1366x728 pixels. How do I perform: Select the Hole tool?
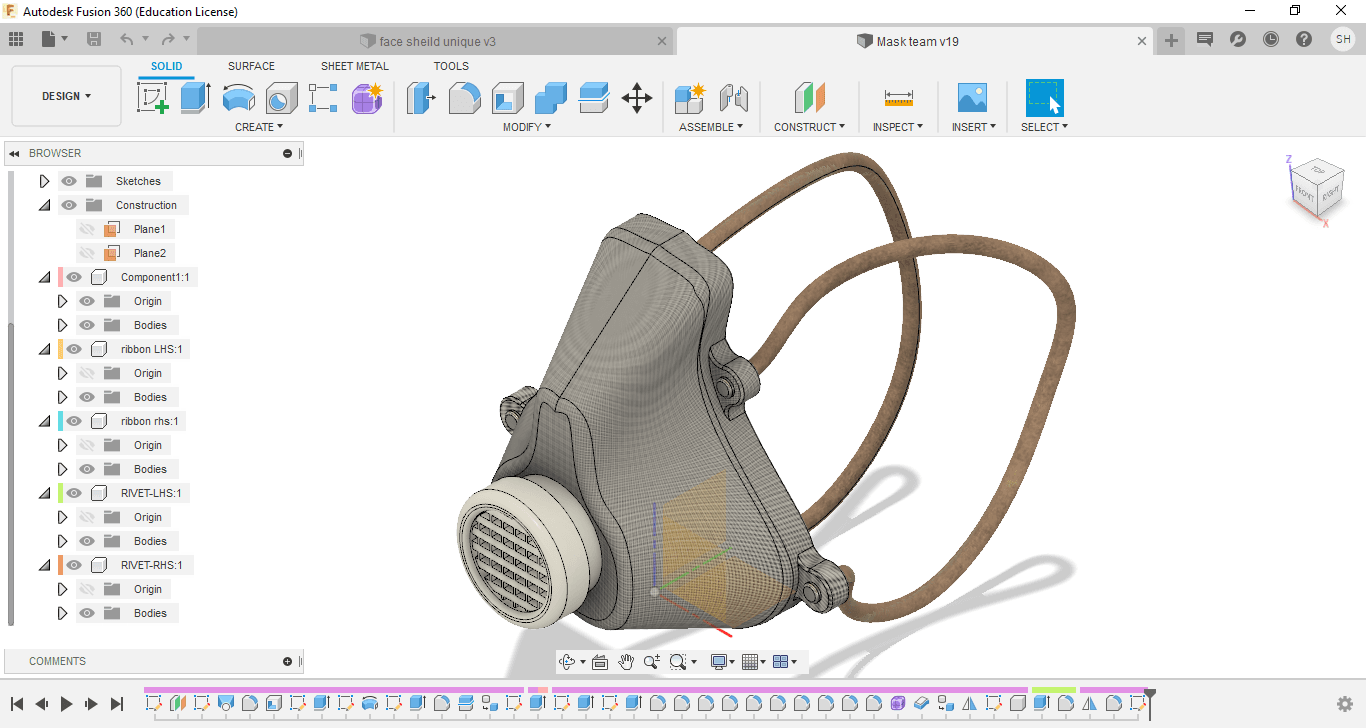click(x=281, y=98)
